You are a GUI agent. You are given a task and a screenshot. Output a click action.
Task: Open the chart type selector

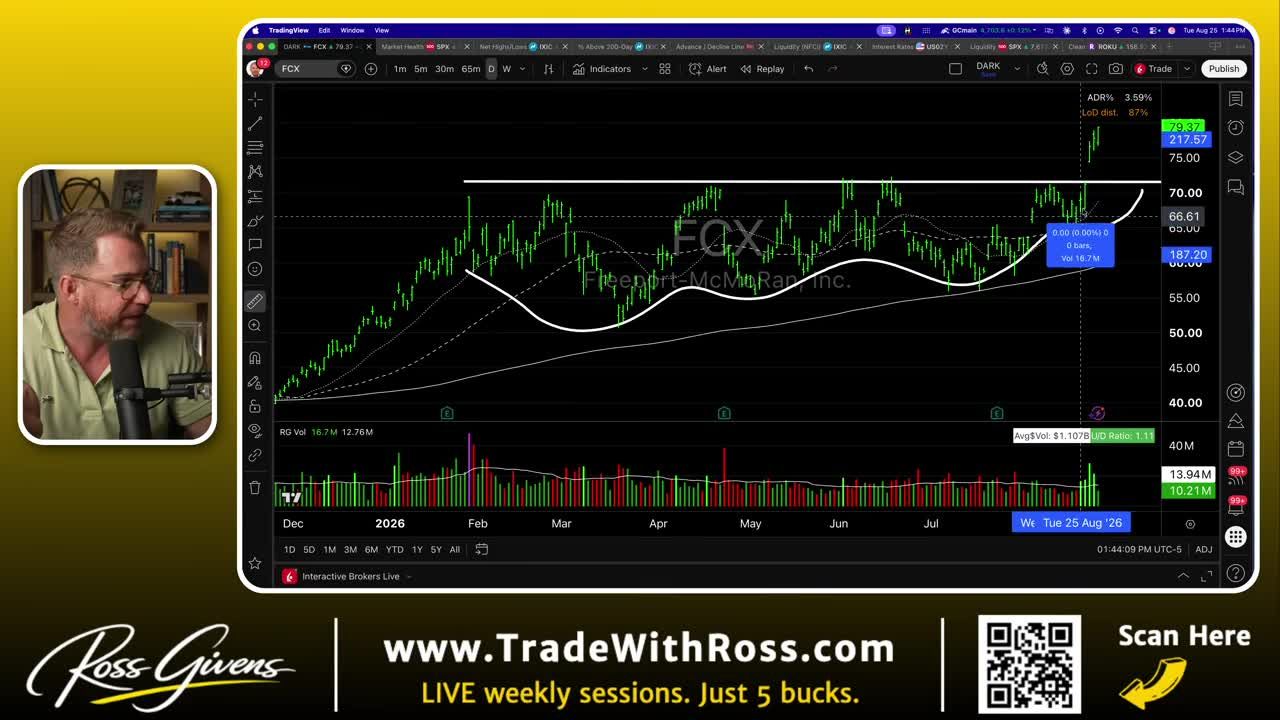coord(548,69)
